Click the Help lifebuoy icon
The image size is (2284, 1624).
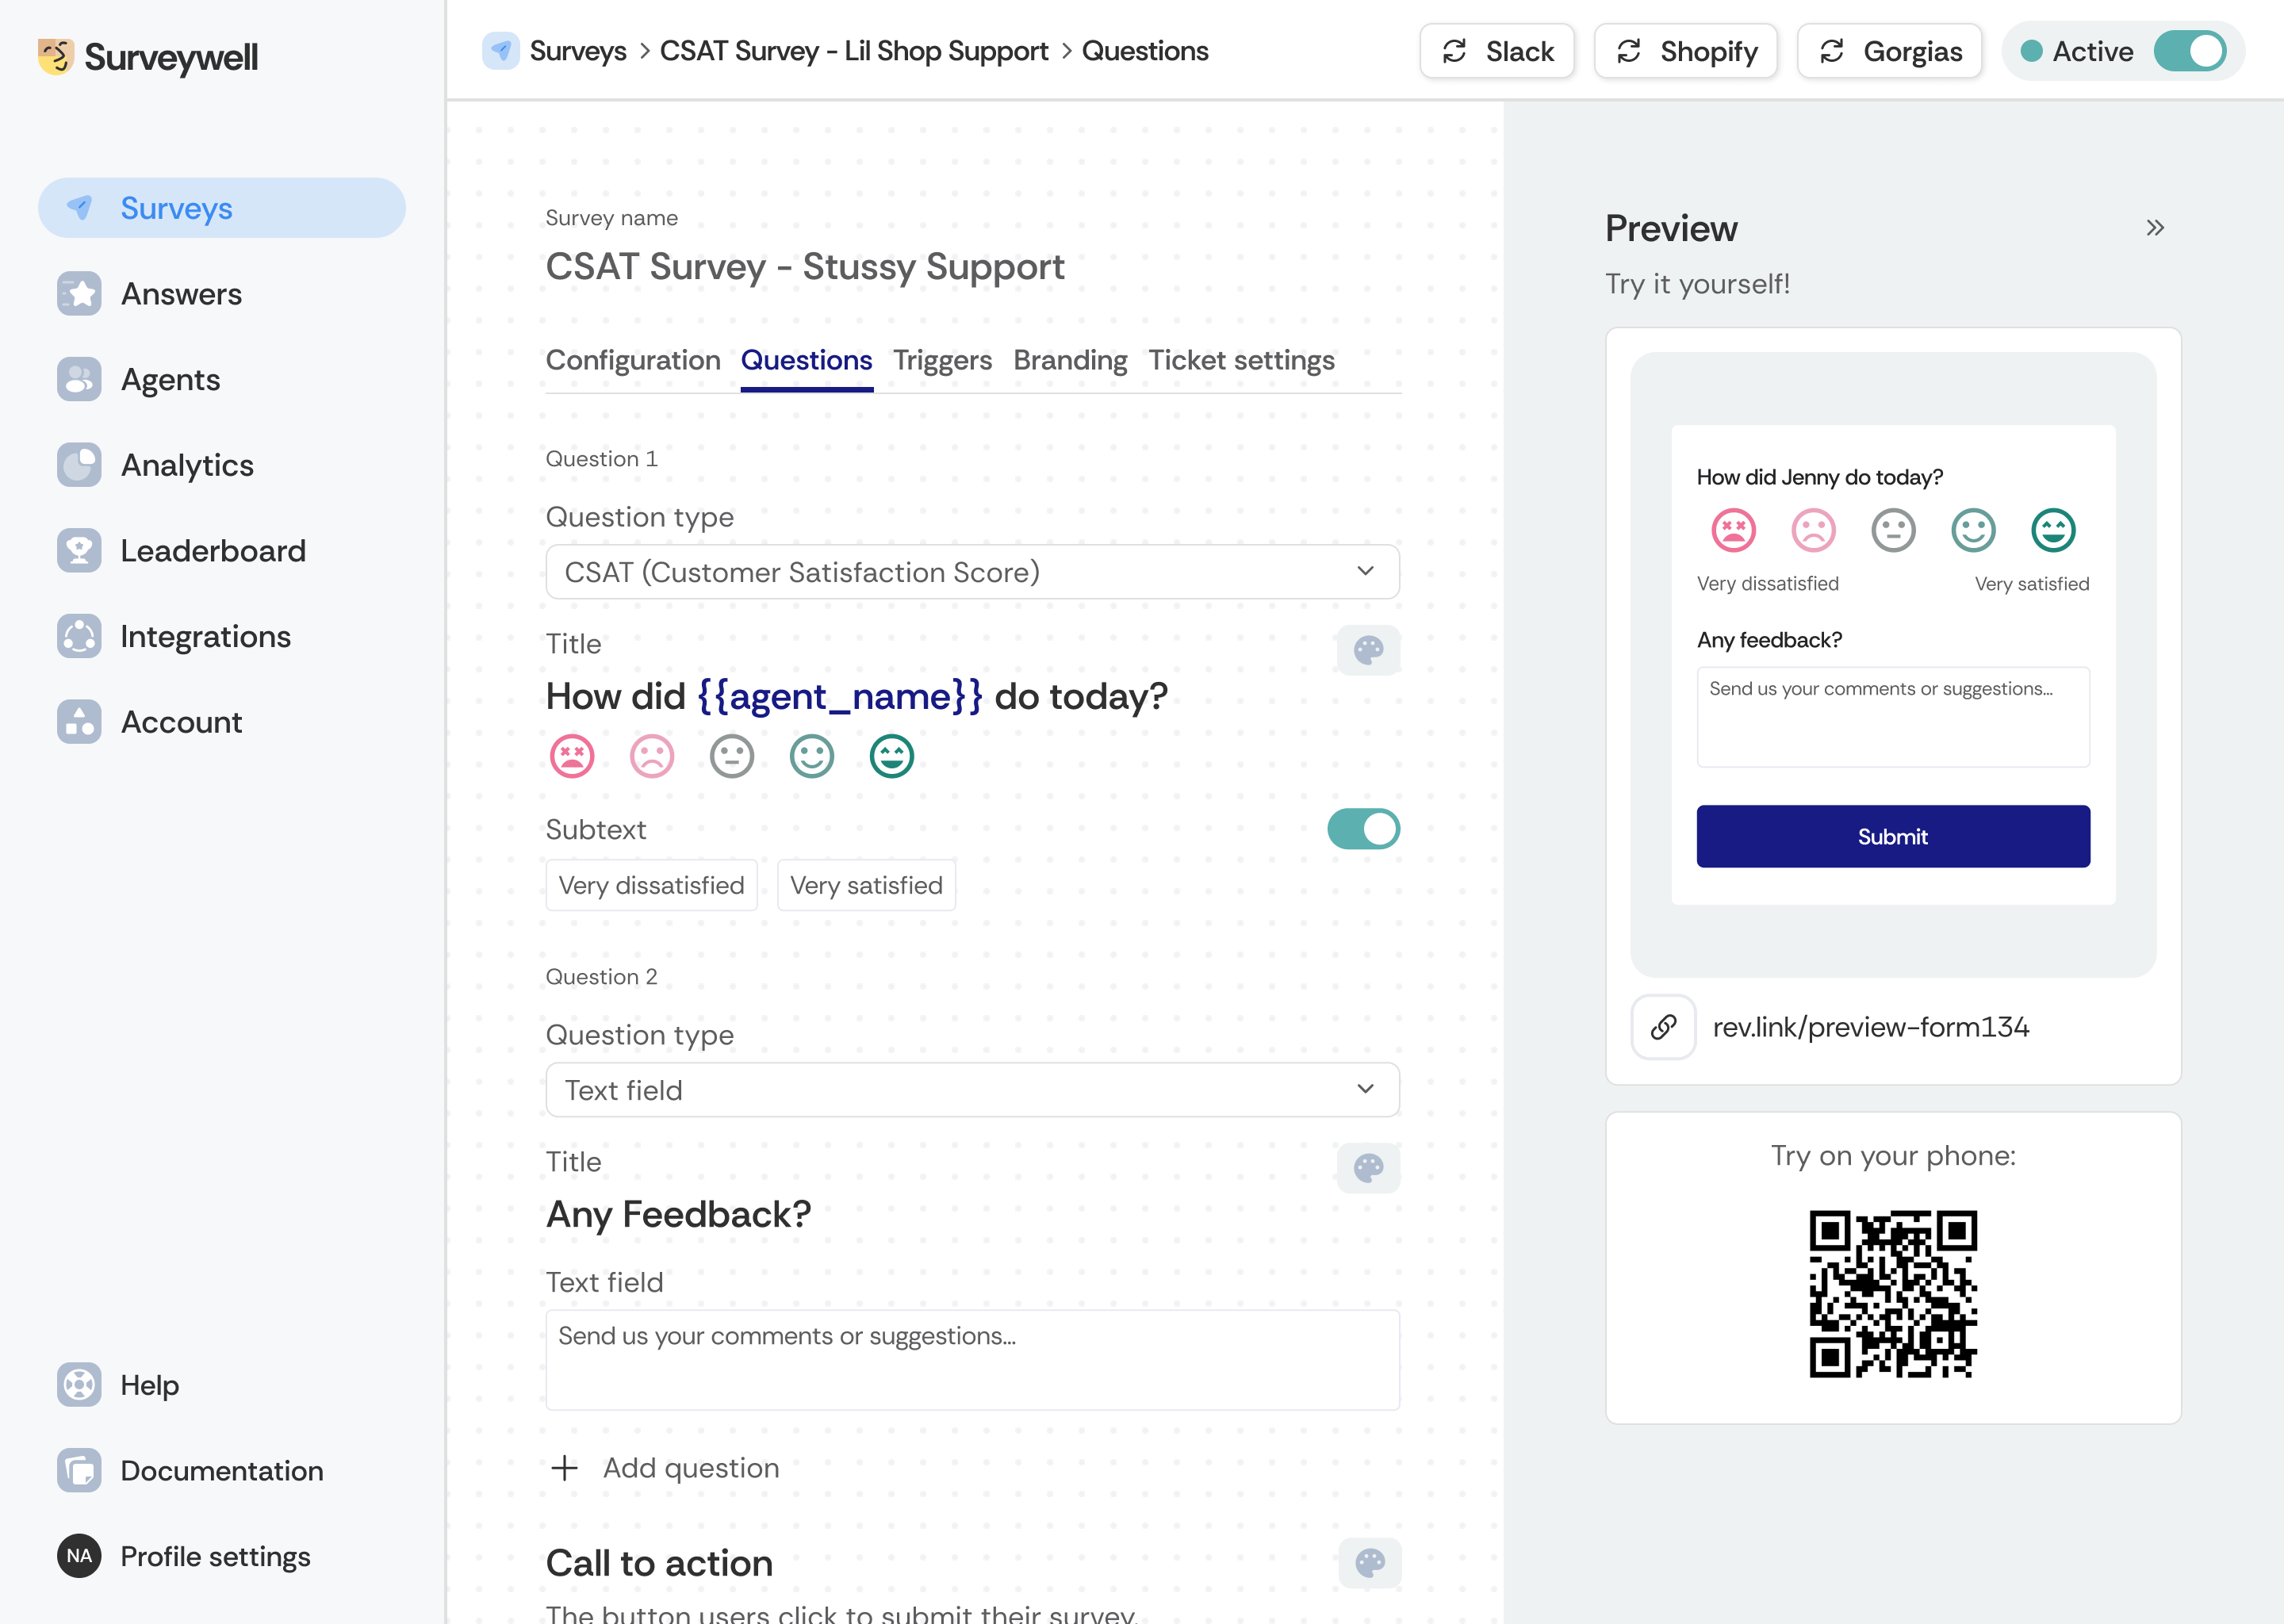point(79,1385)
